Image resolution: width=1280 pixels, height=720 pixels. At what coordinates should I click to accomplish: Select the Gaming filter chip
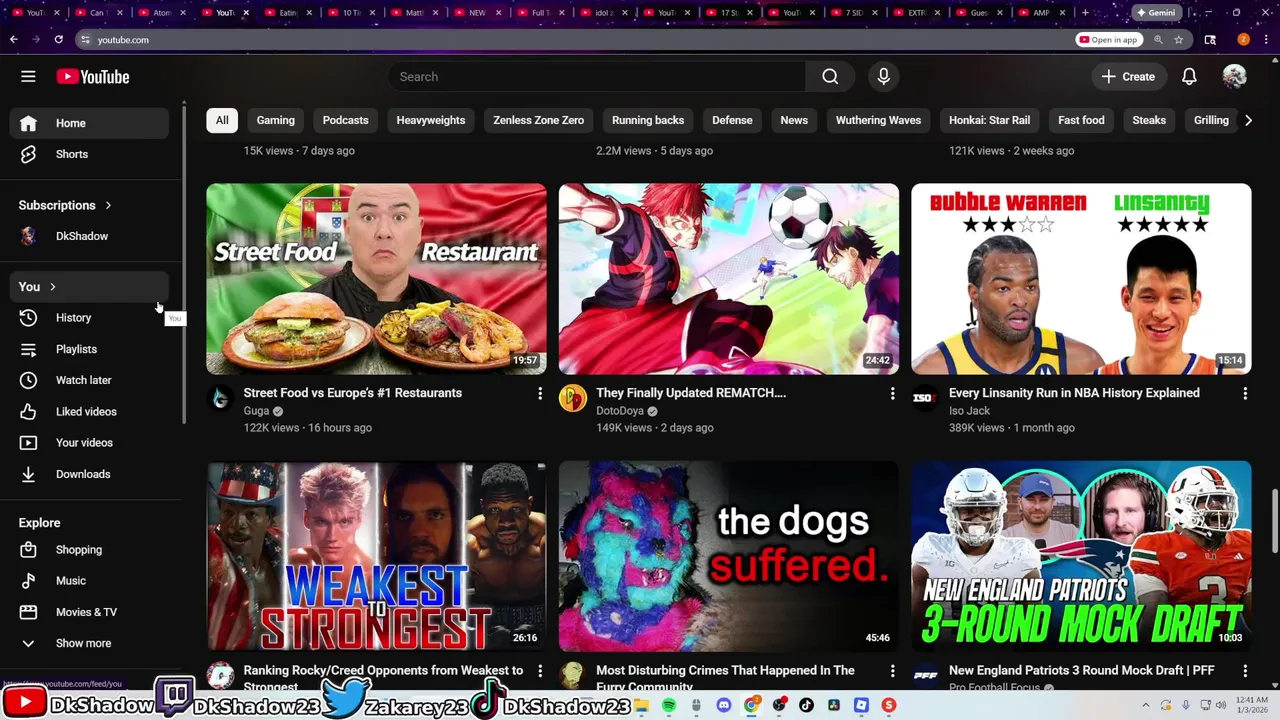point(276,120)
